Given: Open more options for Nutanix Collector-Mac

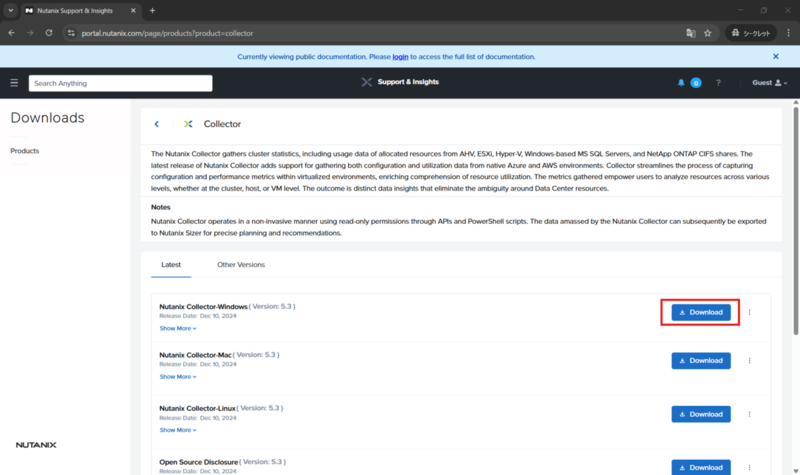Looking at the screenshot, I should tap(749, 361).
